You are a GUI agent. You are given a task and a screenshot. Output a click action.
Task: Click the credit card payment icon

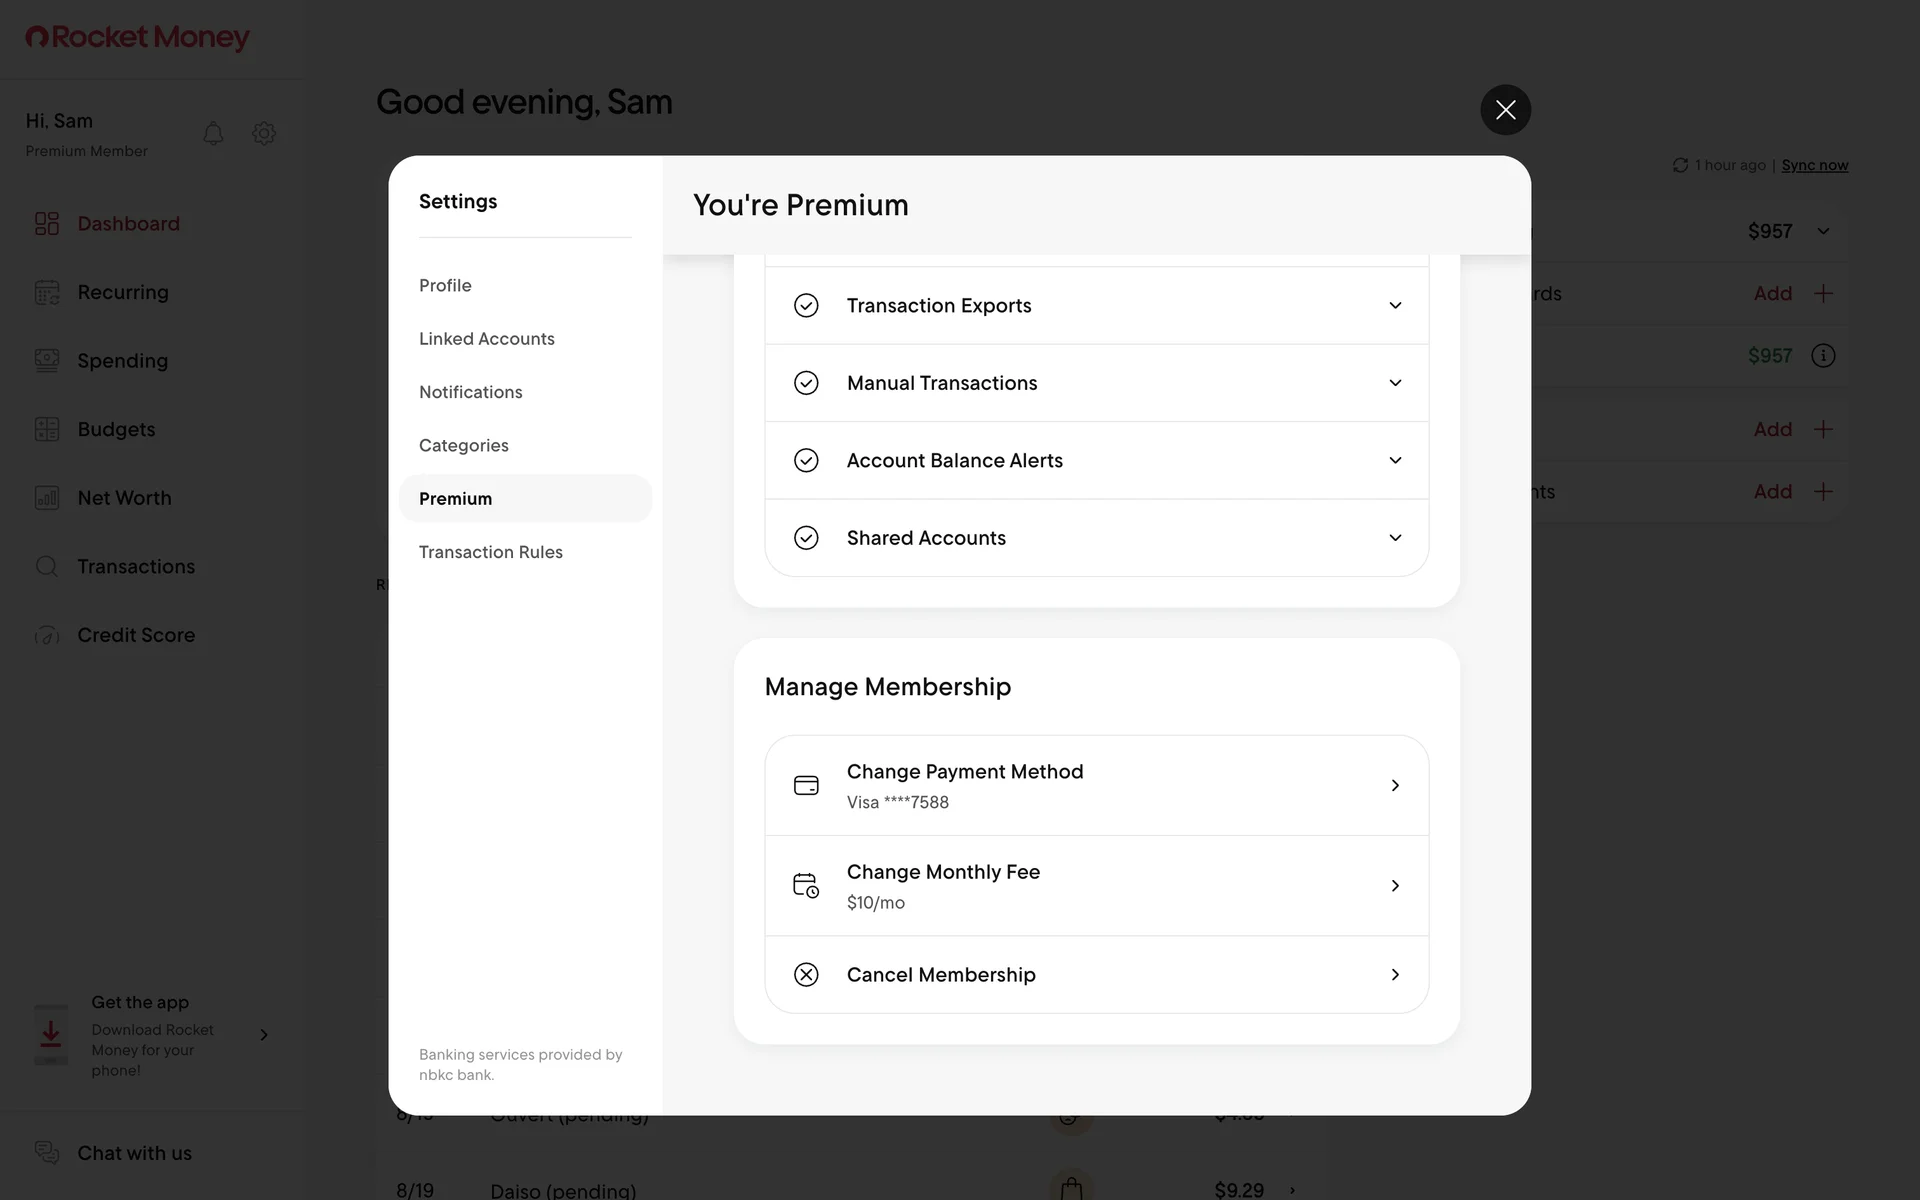tap(806, 786)
